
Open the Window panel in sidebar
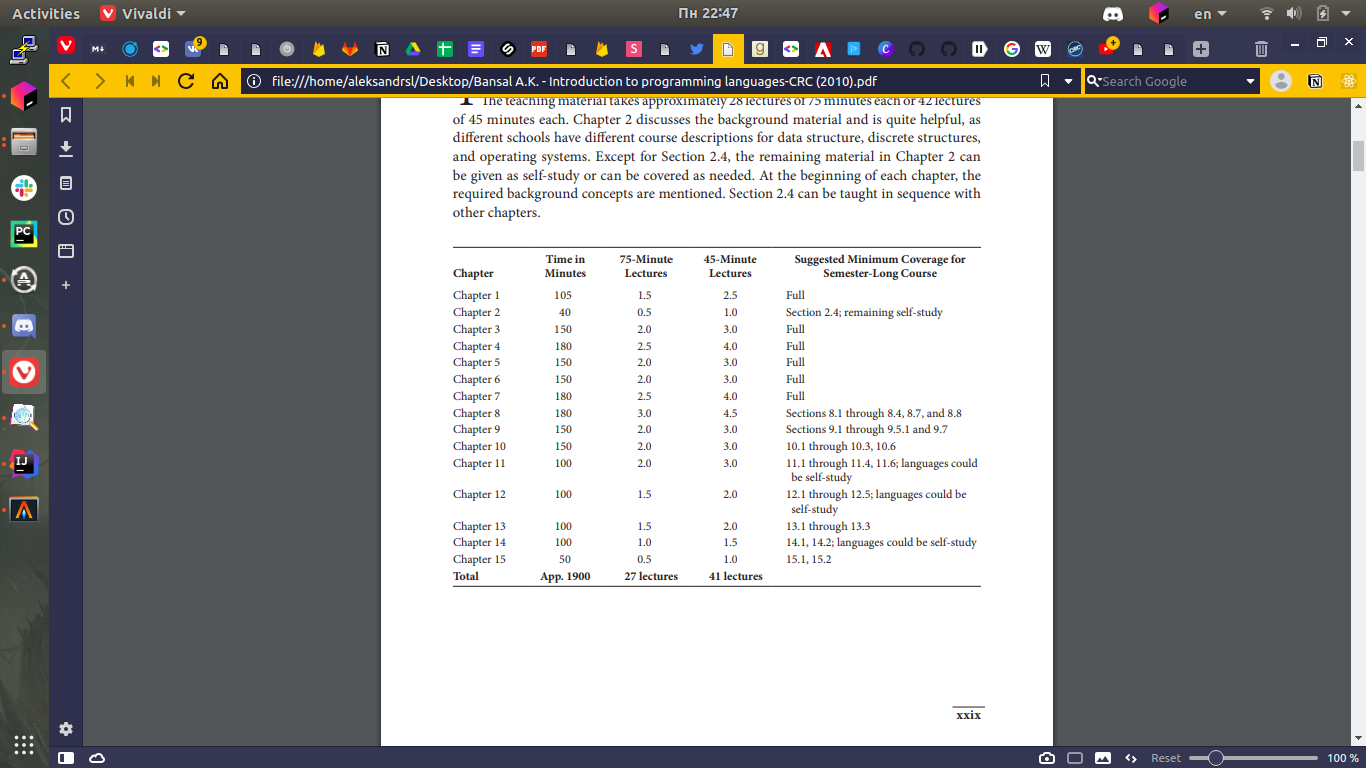pos(66,251)
